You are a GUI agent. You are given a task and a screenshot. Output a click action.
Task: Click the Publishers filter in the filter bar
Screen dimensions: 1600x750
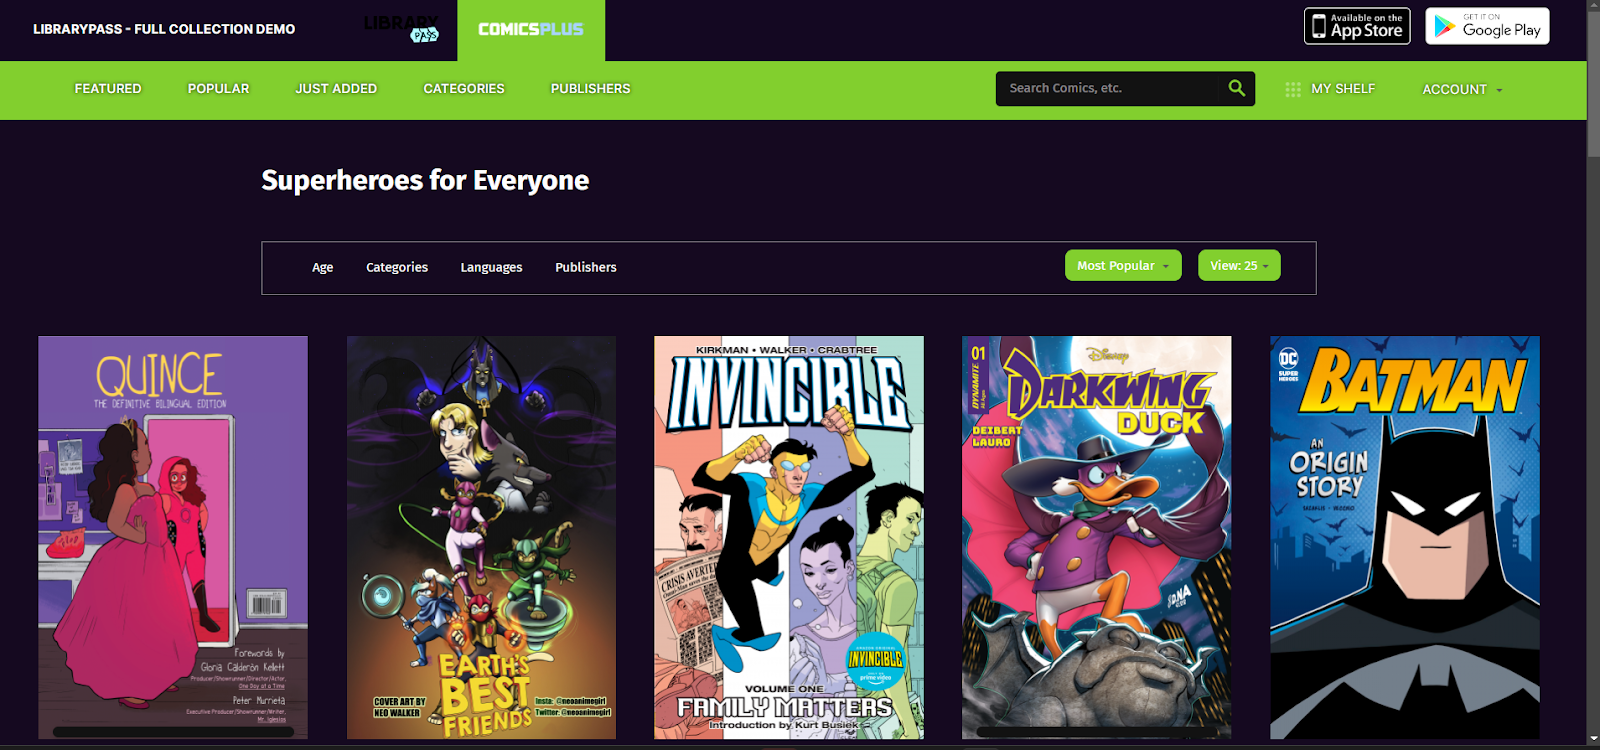tap(586, 268)
